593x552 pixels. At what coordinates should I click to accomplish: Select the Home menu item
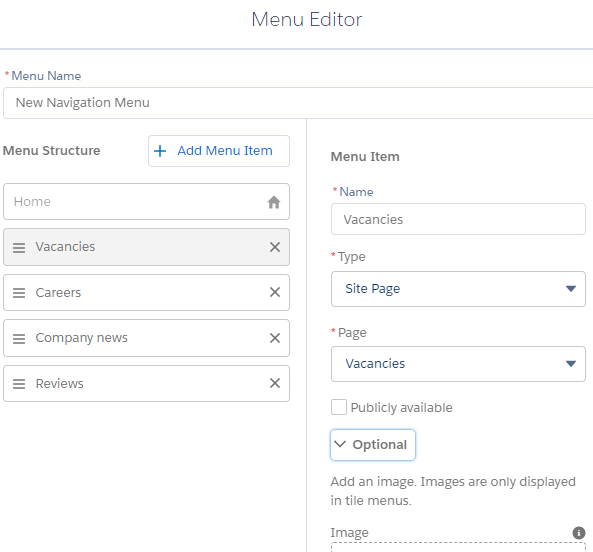click(x=146, y=202)
